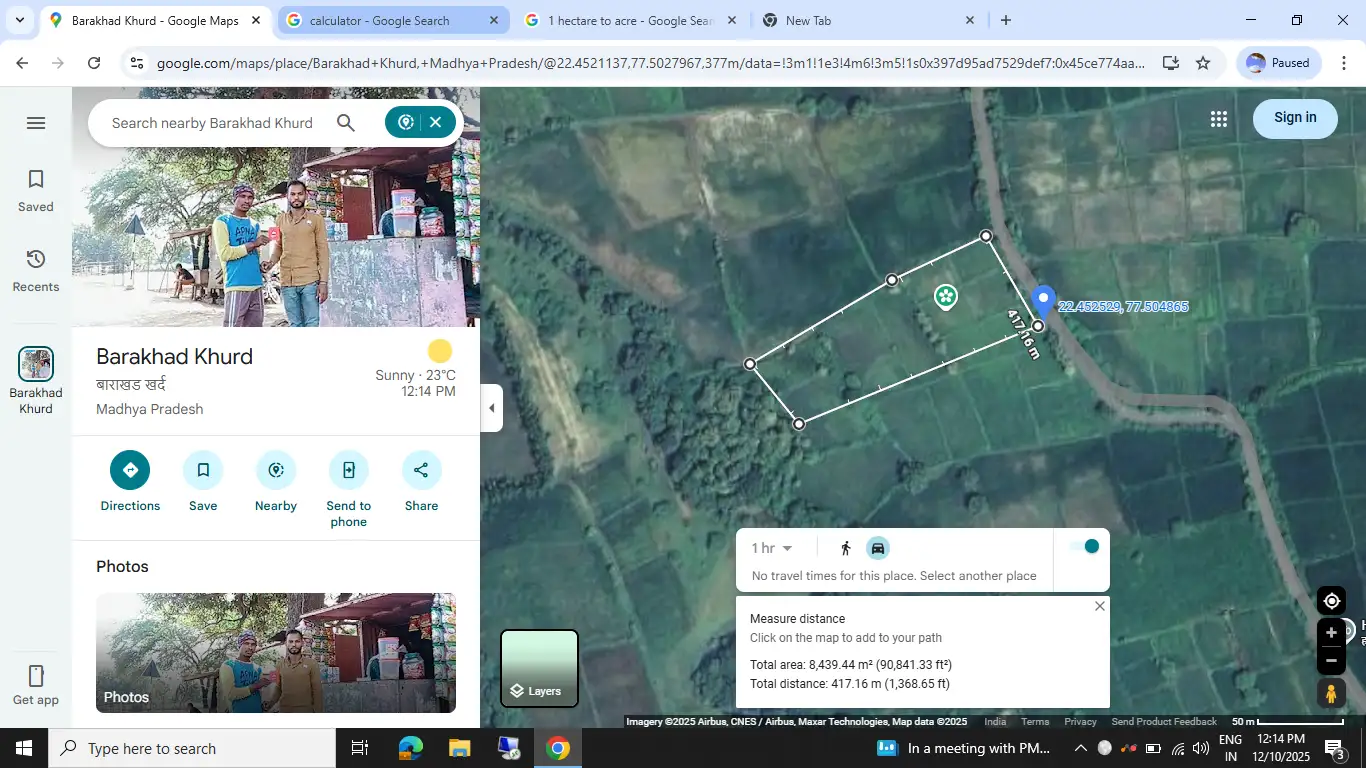Send Barakhad Khurd to phone
The image size is (1366, 768).
pyautogui.click(x=349, y=490)
